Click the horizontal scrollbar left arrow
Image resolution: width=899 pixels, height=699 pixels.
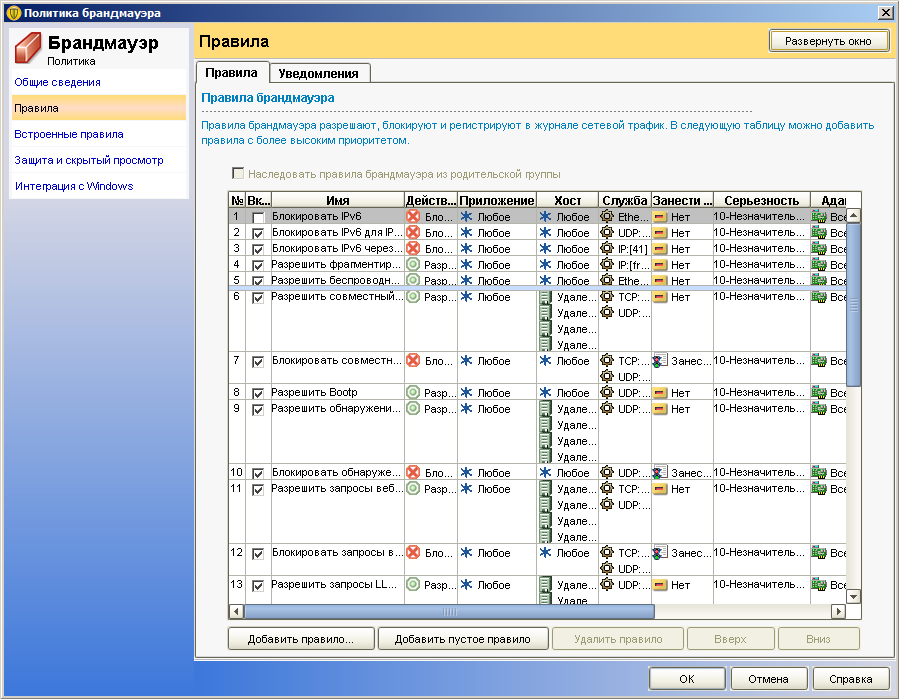pyautogui.click(x=236, y=611)
